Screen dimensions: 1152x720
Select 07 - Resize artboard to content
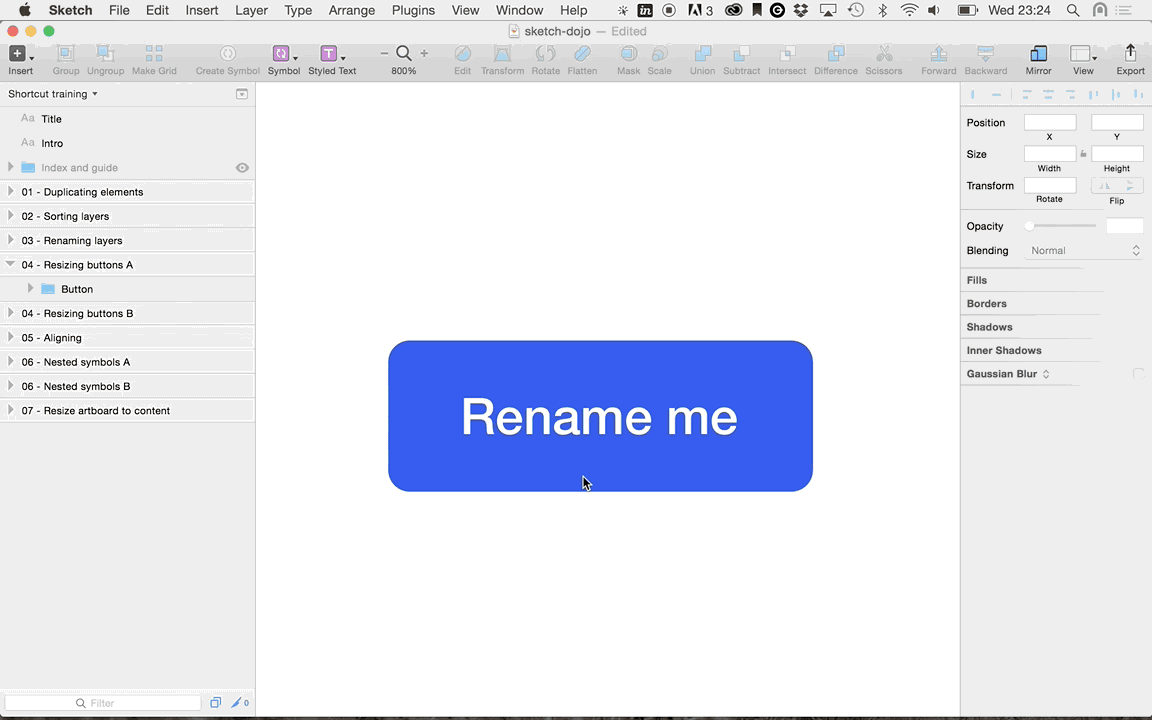pos(128,410)
